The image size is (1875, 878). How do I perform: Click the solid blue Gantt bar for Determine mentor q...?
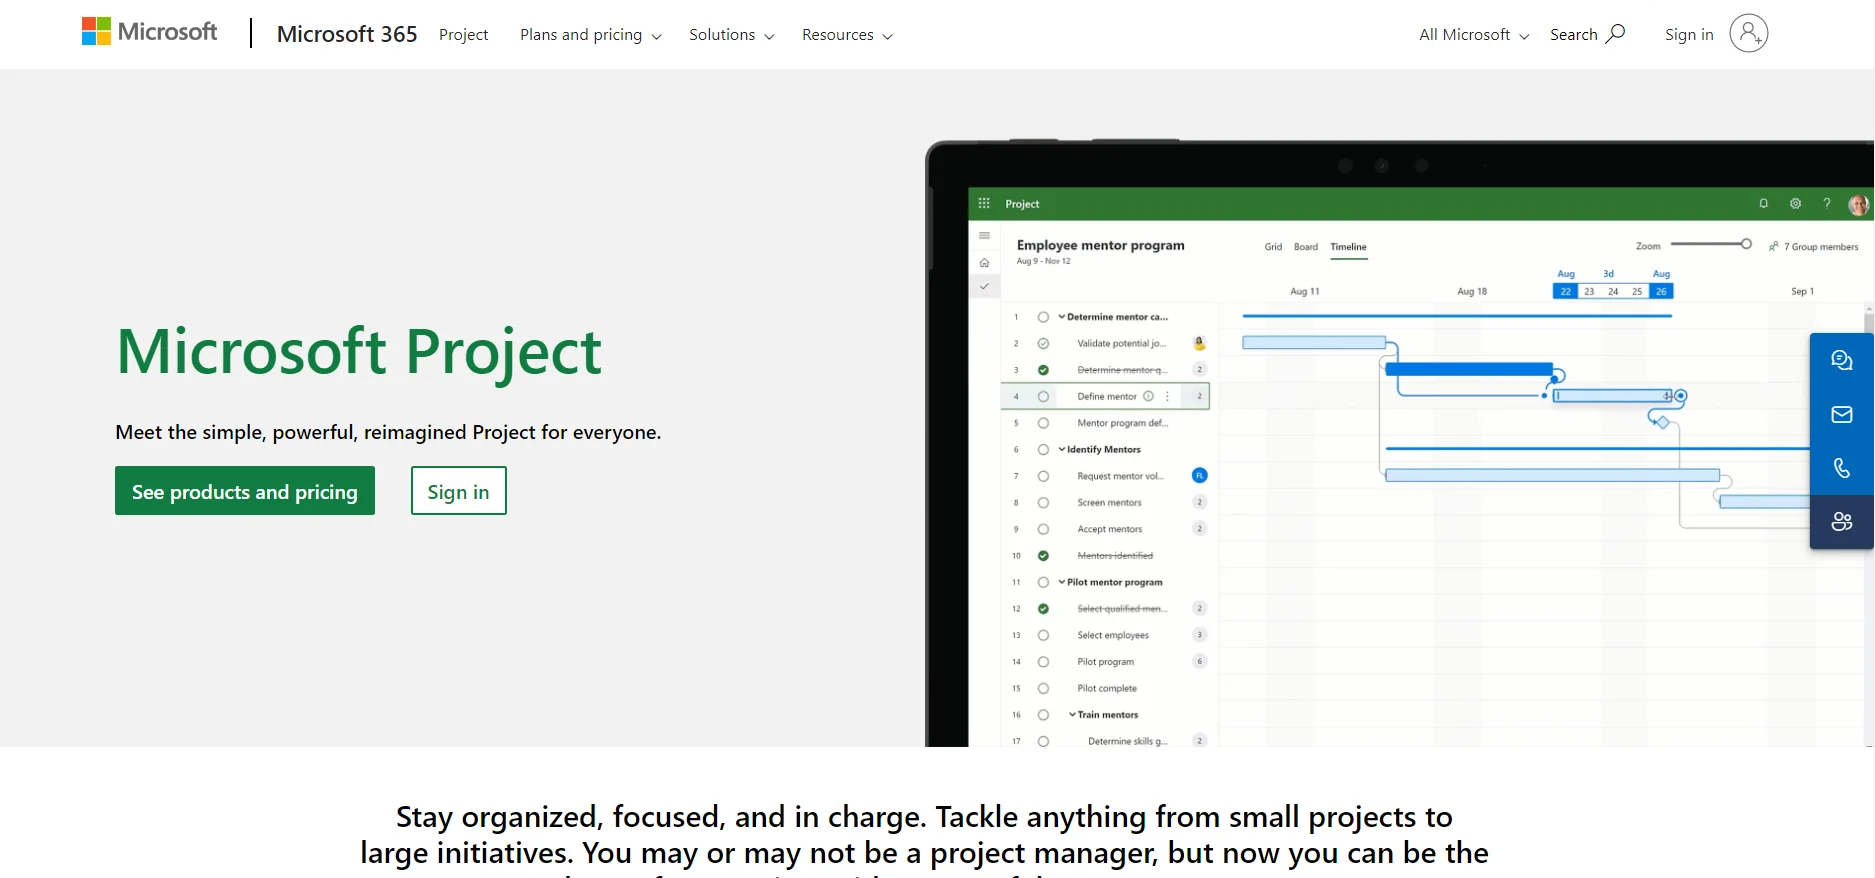1469,369
